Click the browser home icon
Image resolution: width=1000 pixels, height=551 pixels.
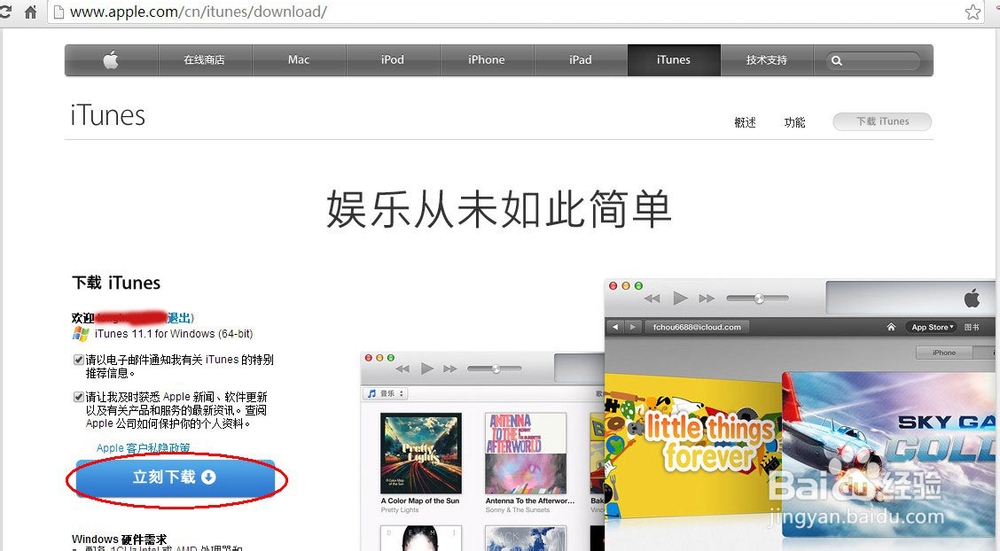tap(30, 11)
